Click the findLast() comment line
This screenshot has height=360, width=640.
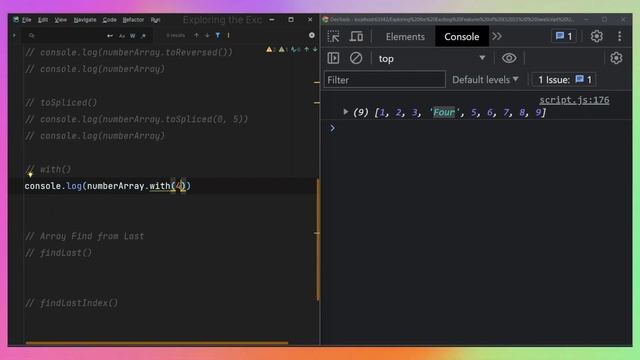click(x=59, y=253)
